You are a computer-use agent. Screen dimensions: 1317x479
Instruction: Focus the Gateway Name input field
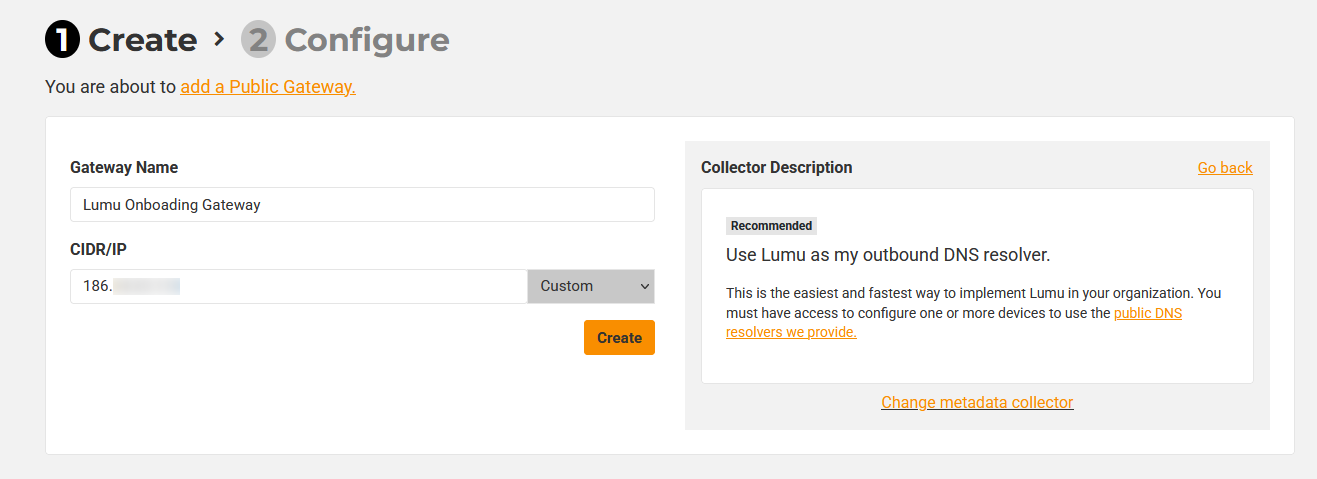tap(362, 204)
